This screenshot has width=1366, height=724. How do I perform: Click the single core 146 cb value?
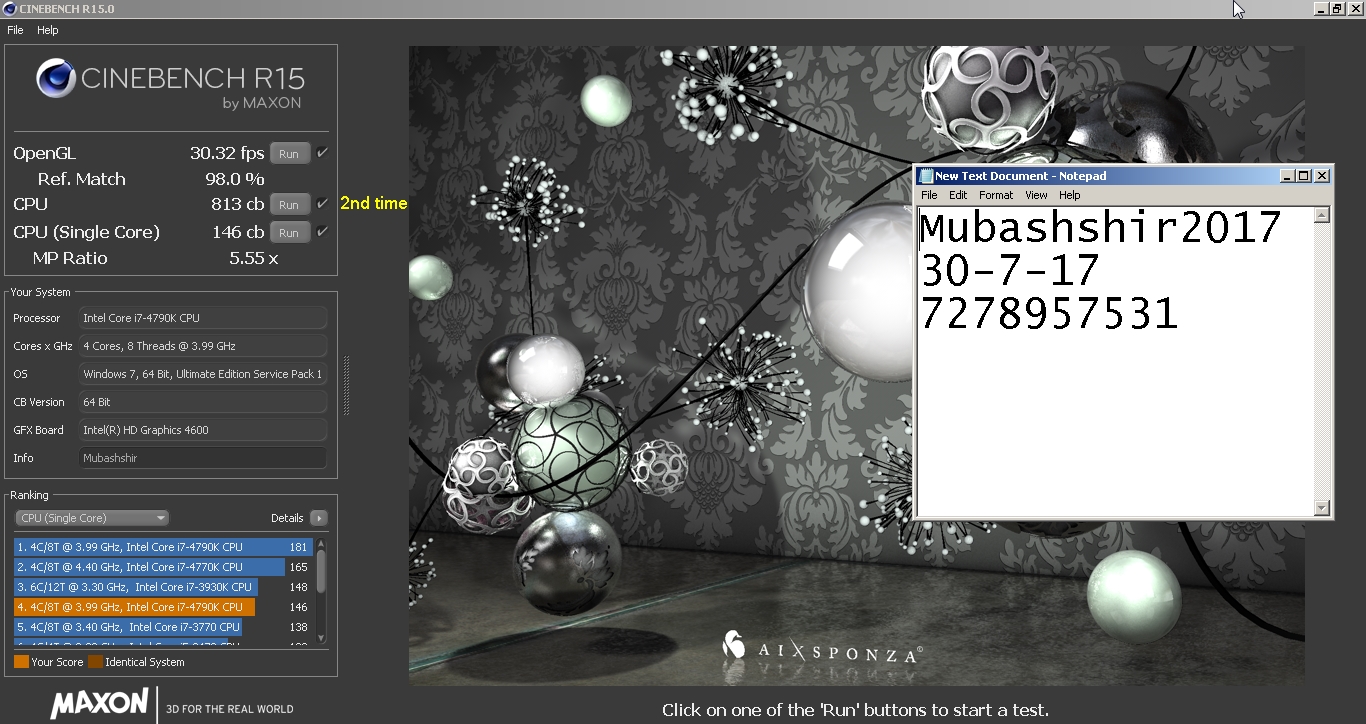click(x=238, y=232)
